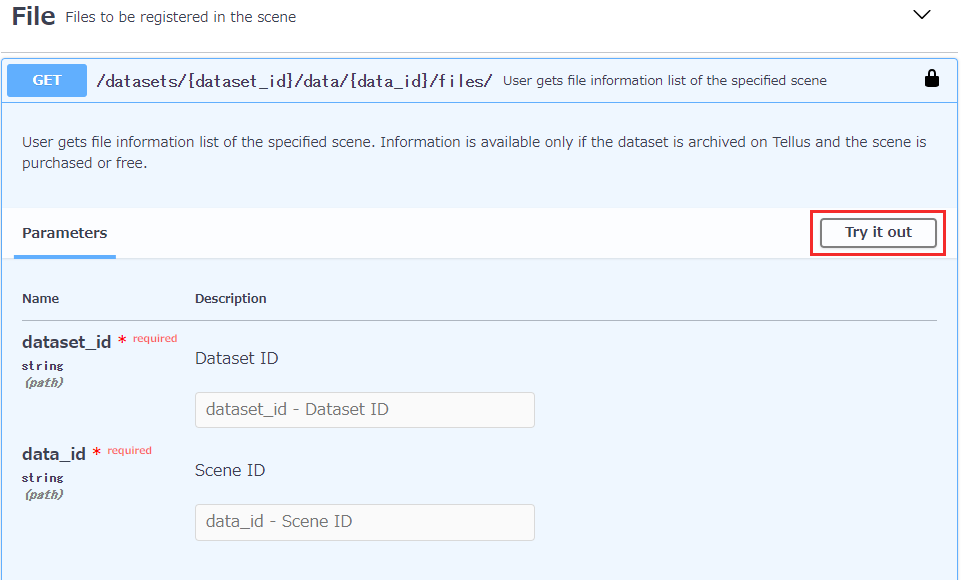Focus the data_id Scene ID input field

tap(365, 522)
